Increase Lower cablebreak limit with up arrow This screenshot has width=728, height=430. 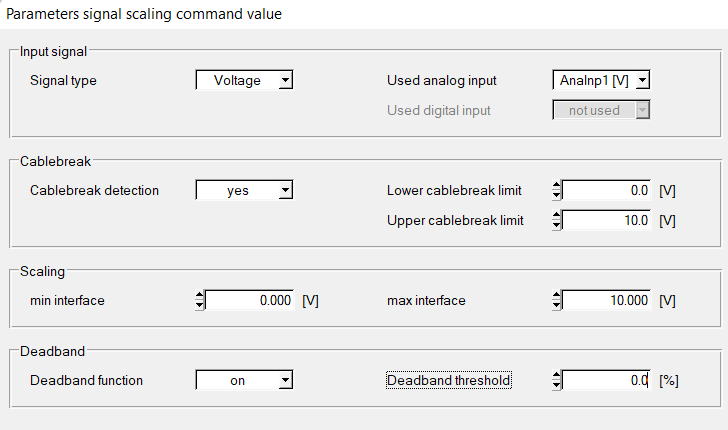[557, 185]
